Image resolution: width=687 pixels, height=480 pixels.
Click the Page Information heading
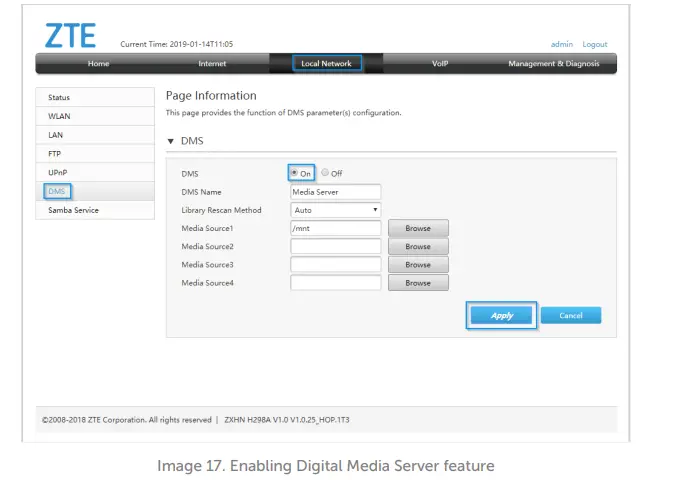(211, 95)
